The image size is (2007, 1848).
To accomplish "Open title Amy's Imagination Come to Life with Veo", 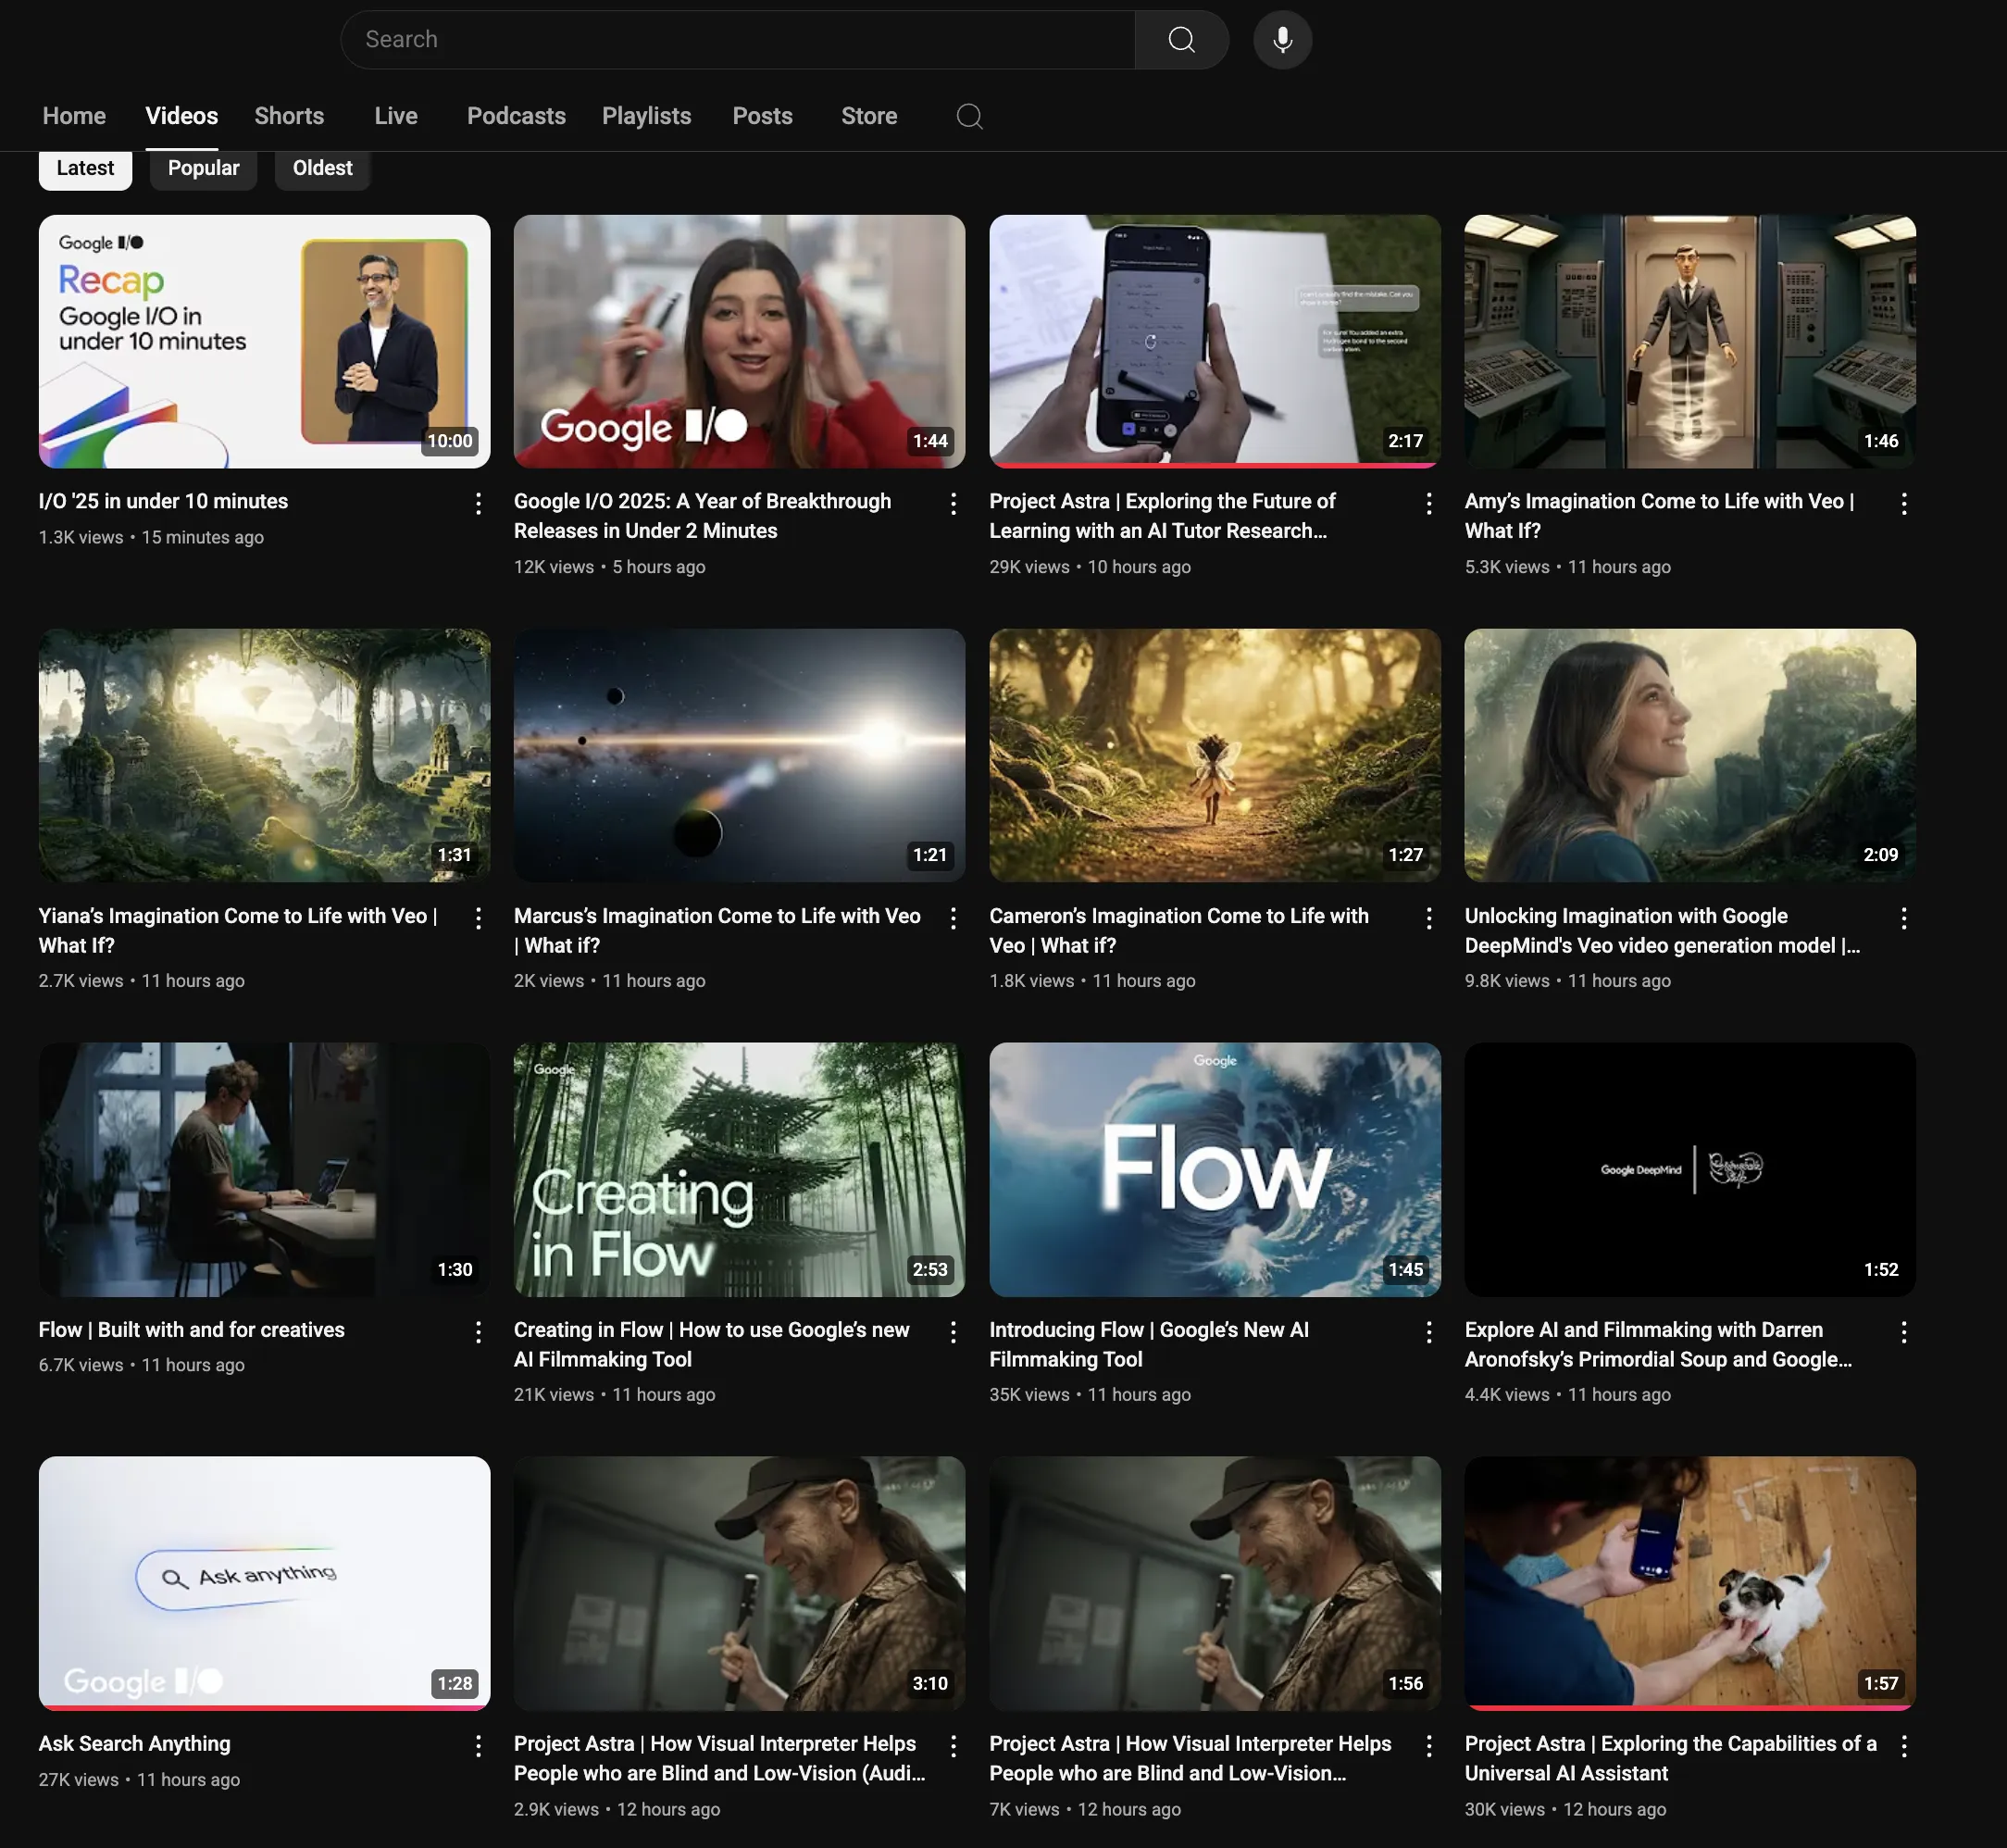I will (x=1659, y=516).
